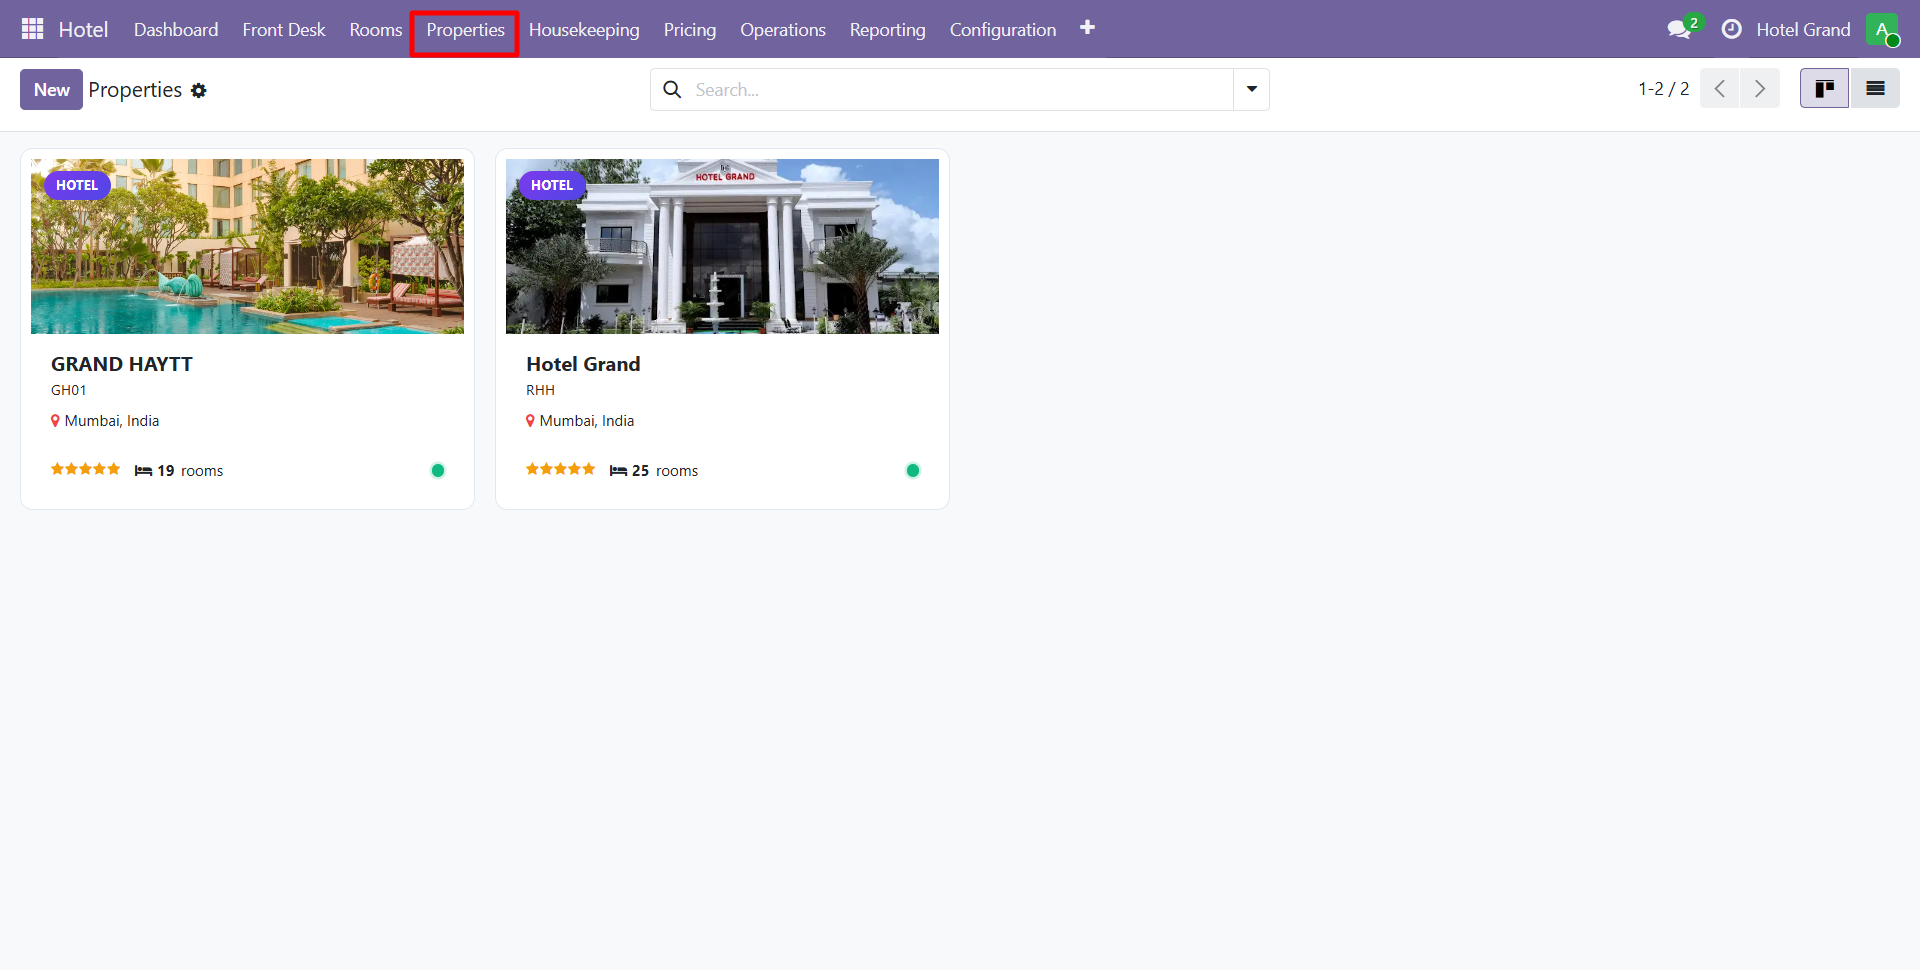Image resolution: width=1920 pixels, height=970 pixels.
Task: Select the kanban view icon
Action: [1824, 88]
